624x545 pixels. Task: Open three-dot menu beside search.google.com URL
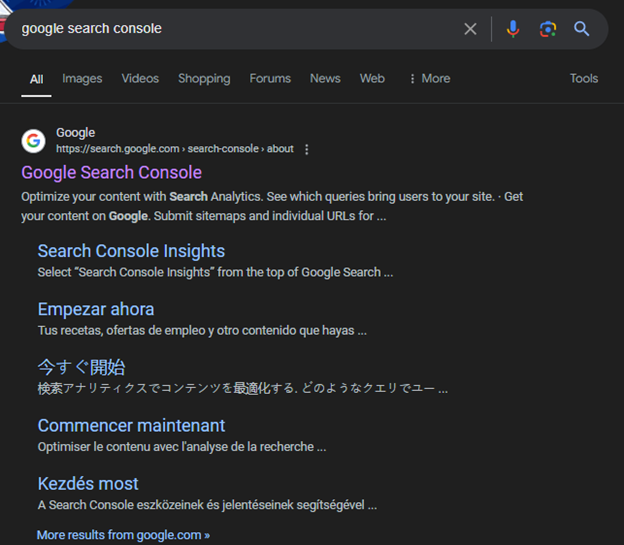click(306, 149)
